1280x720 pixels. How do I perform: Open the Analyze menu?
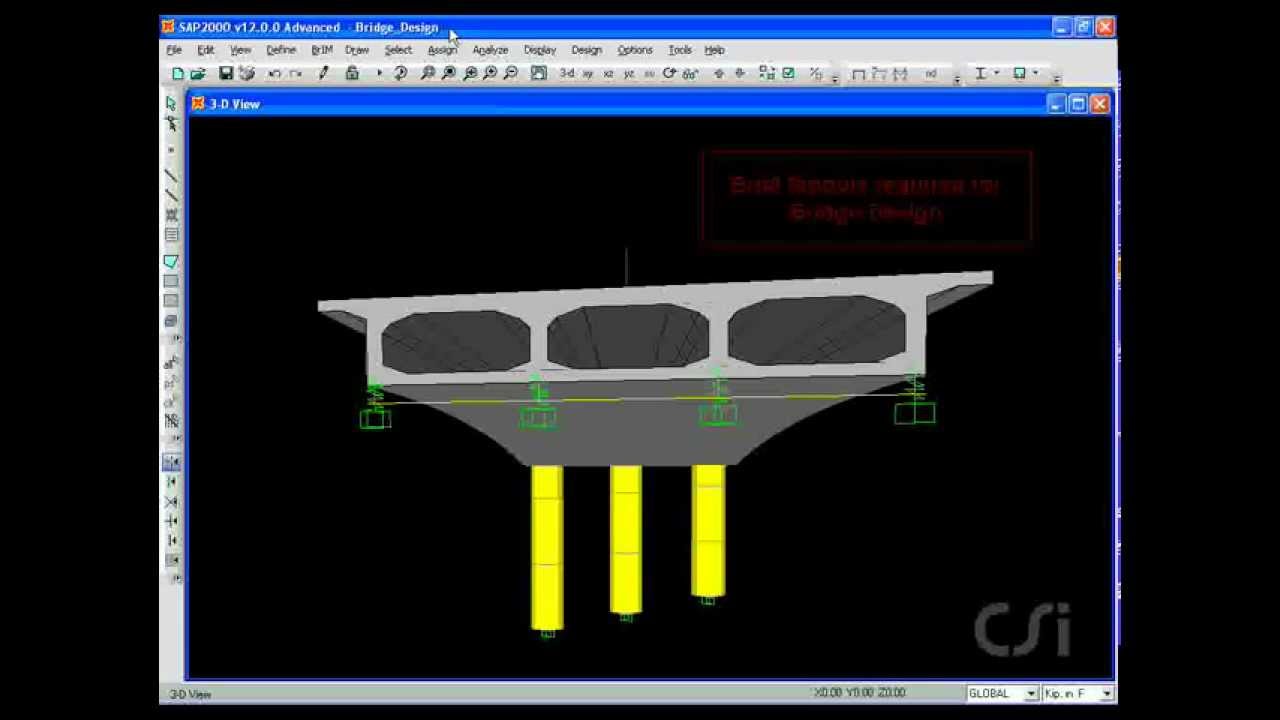click(x=490, y=50)
